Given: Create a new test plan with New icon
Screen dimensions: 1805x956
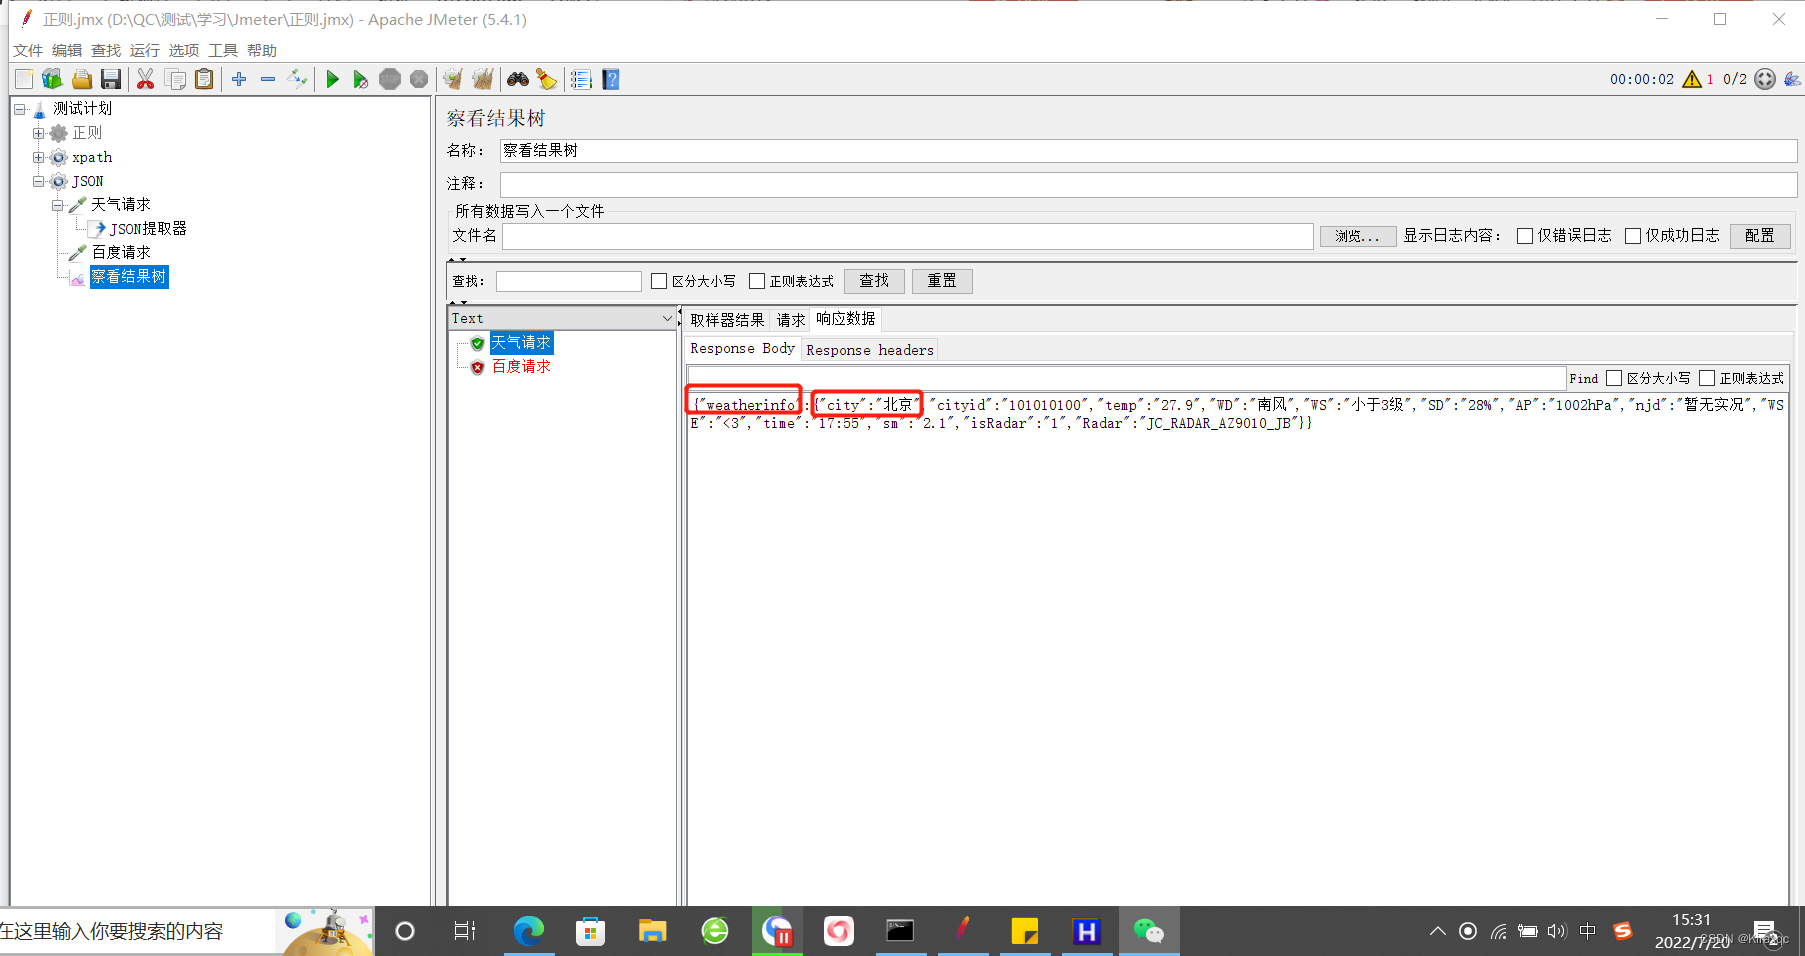Looking at the screenshot, I should tap(24, 79).
